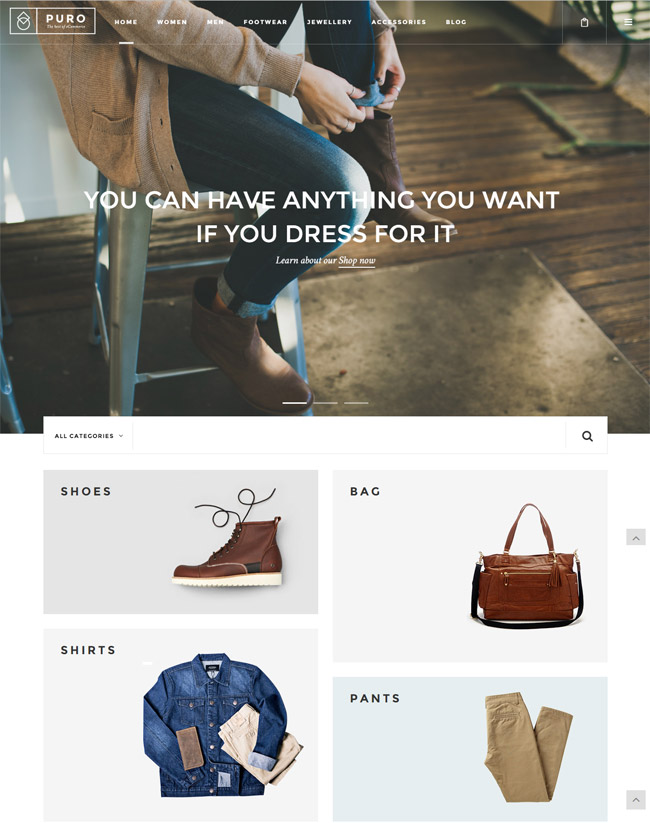Click the search magnifier icon

coord(587,436)
